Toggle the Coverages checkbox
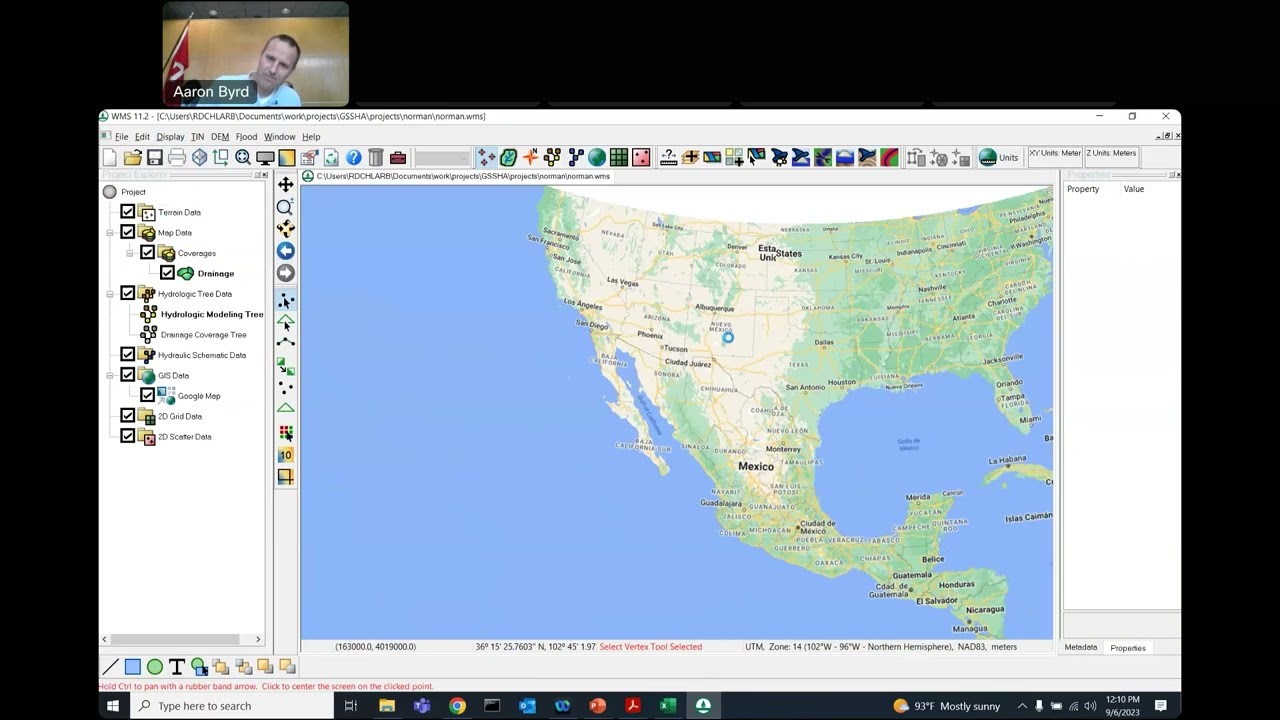Viewport: 1280px width, 720px height. 147,253
